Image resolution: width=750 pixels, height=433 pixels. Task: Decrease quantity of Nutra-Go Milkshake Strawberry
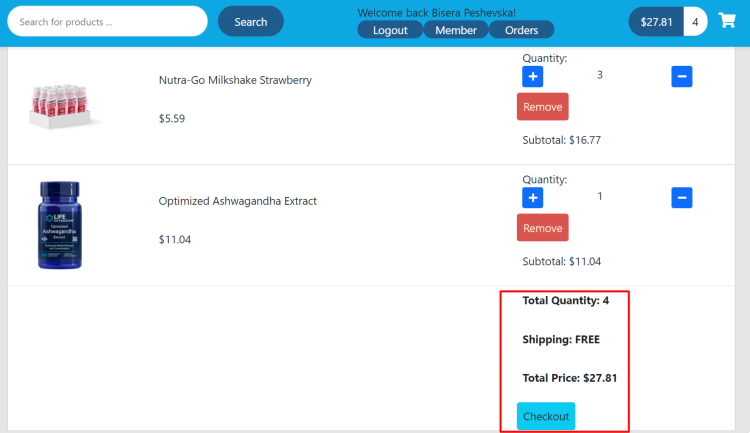[681, 76]
